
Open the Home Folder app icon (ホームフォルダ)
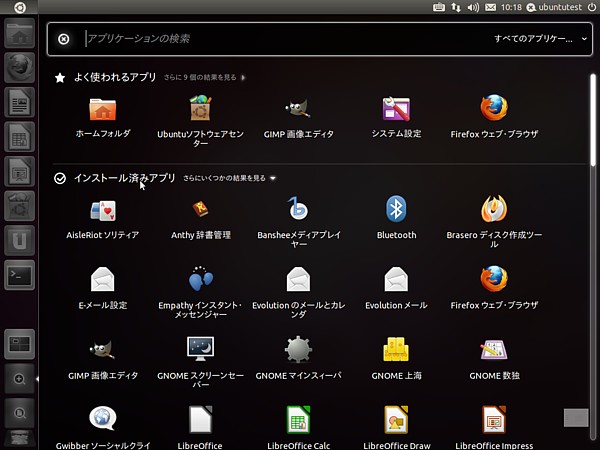(103, 110)
